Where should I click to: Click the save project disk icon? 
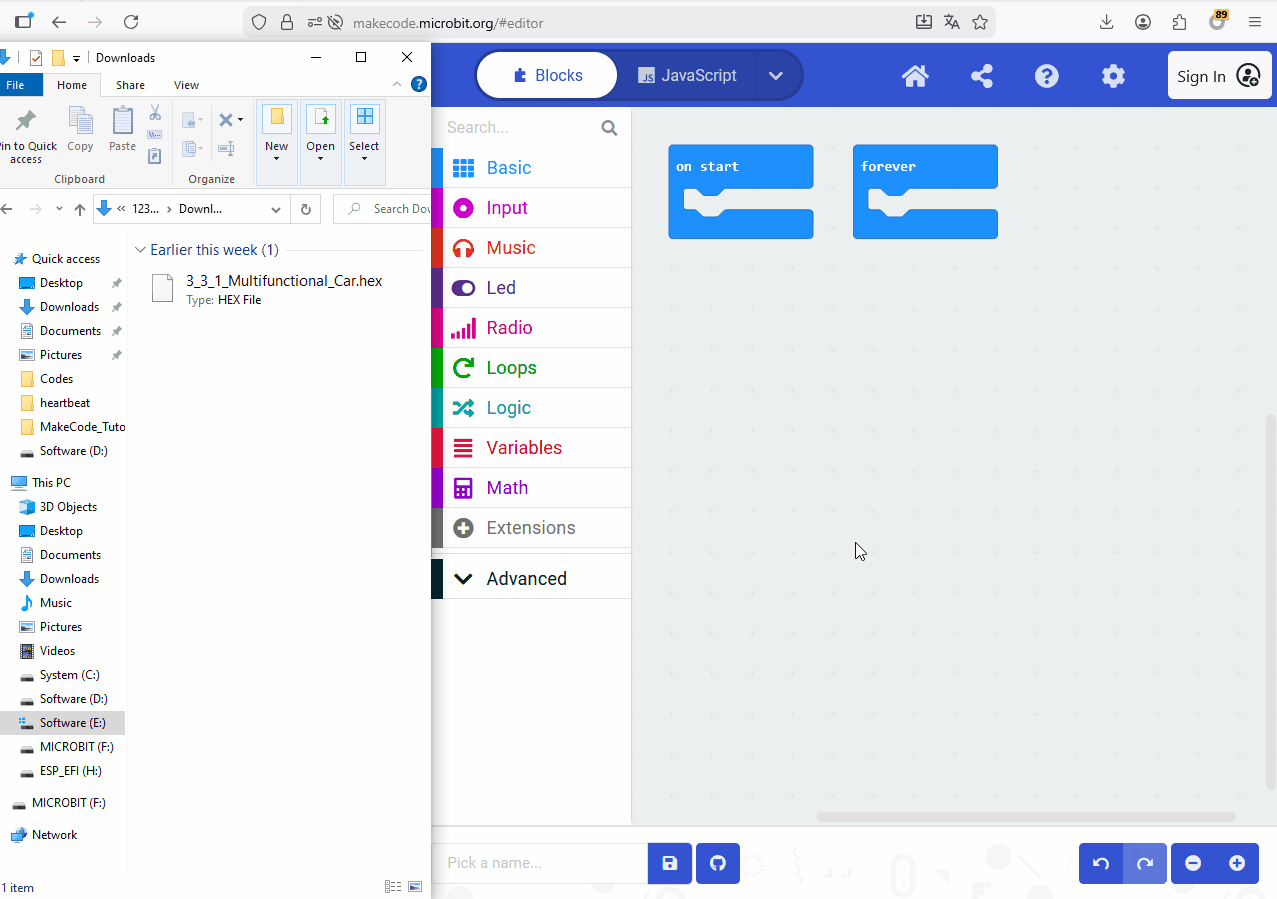(670, 863)
